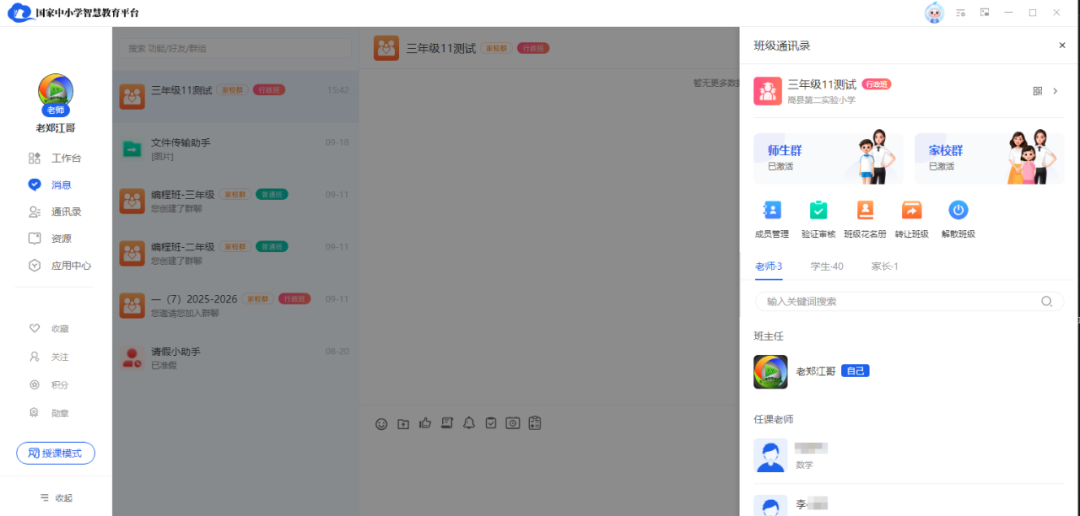Open the title bar menu list icon

tap(961, 12)
